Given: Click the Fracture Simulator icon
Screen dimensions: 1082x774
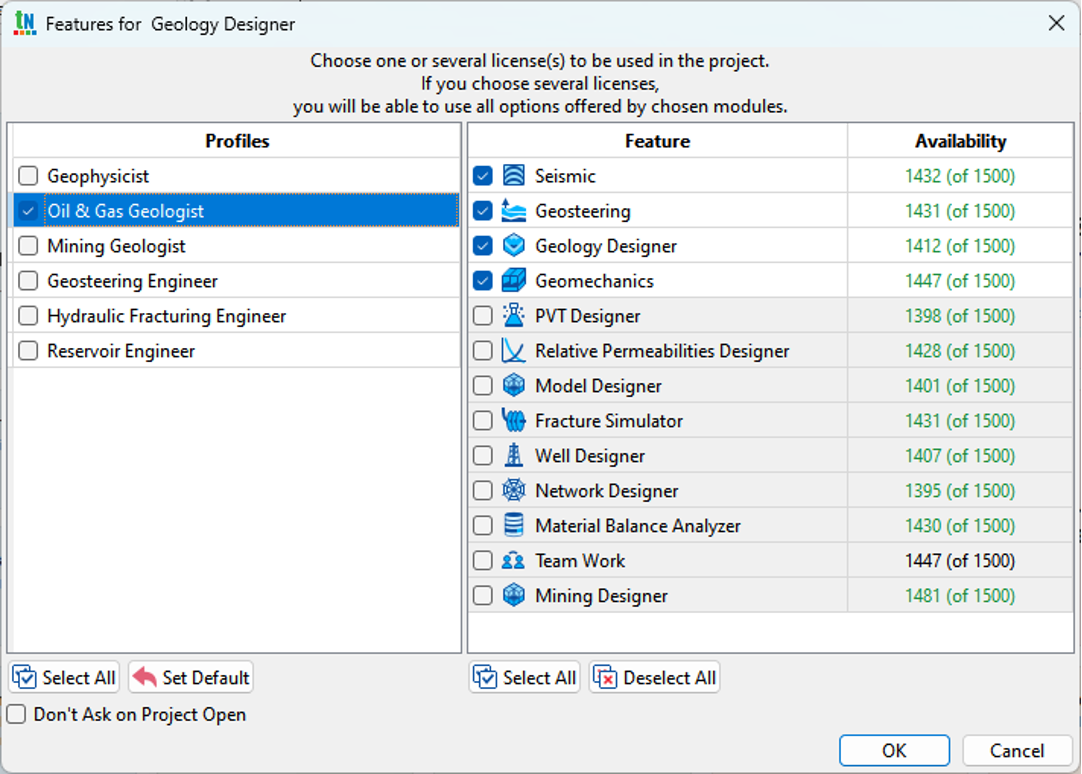Looking at the screenshot, I should point(513,420).
